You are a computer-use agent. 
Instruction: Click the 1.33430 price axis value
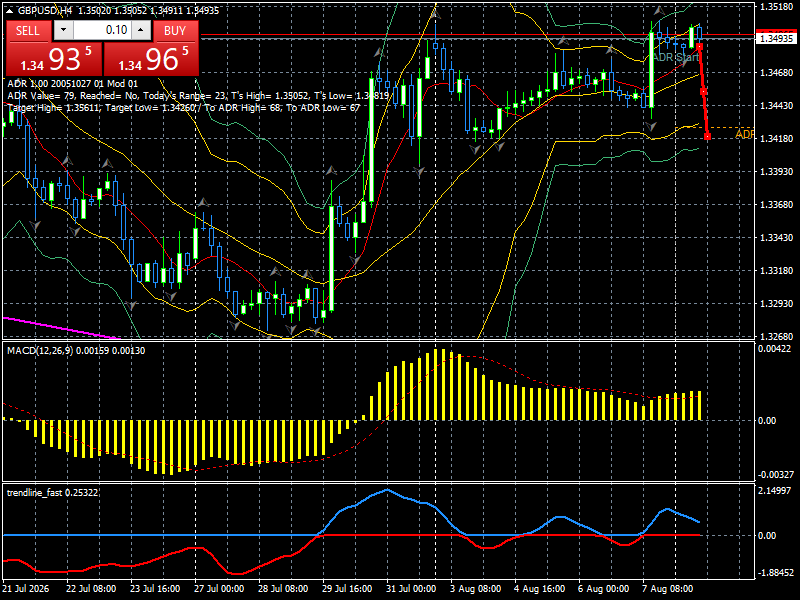click(777, 237)
